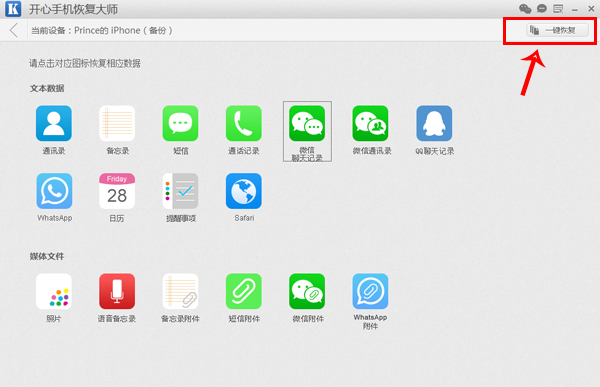The height and width of the screenshot is (387, 600).
Task: Open the feedback note icon in title bar
Action: (558, 8)
